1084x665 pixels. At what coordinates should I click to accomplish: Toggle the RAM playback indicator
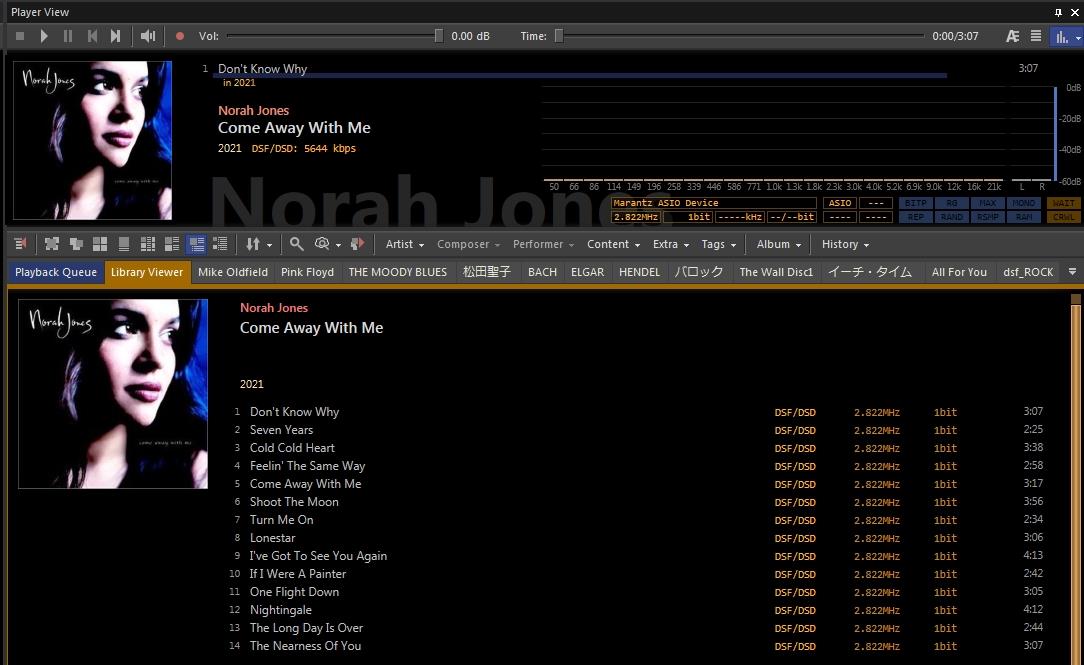point(1024,216)
